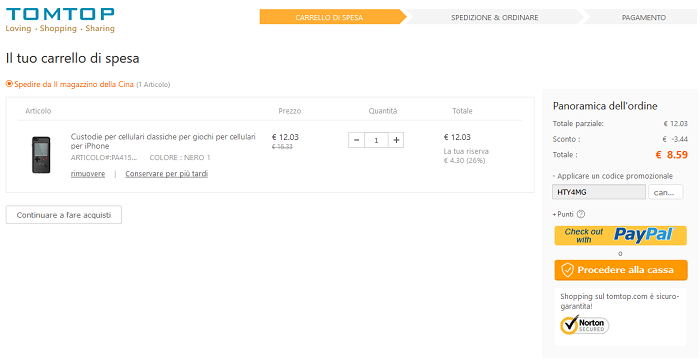Open the phone case product thumbnail
The width and height of the screenshot is (700, 360).
(41, 155)
